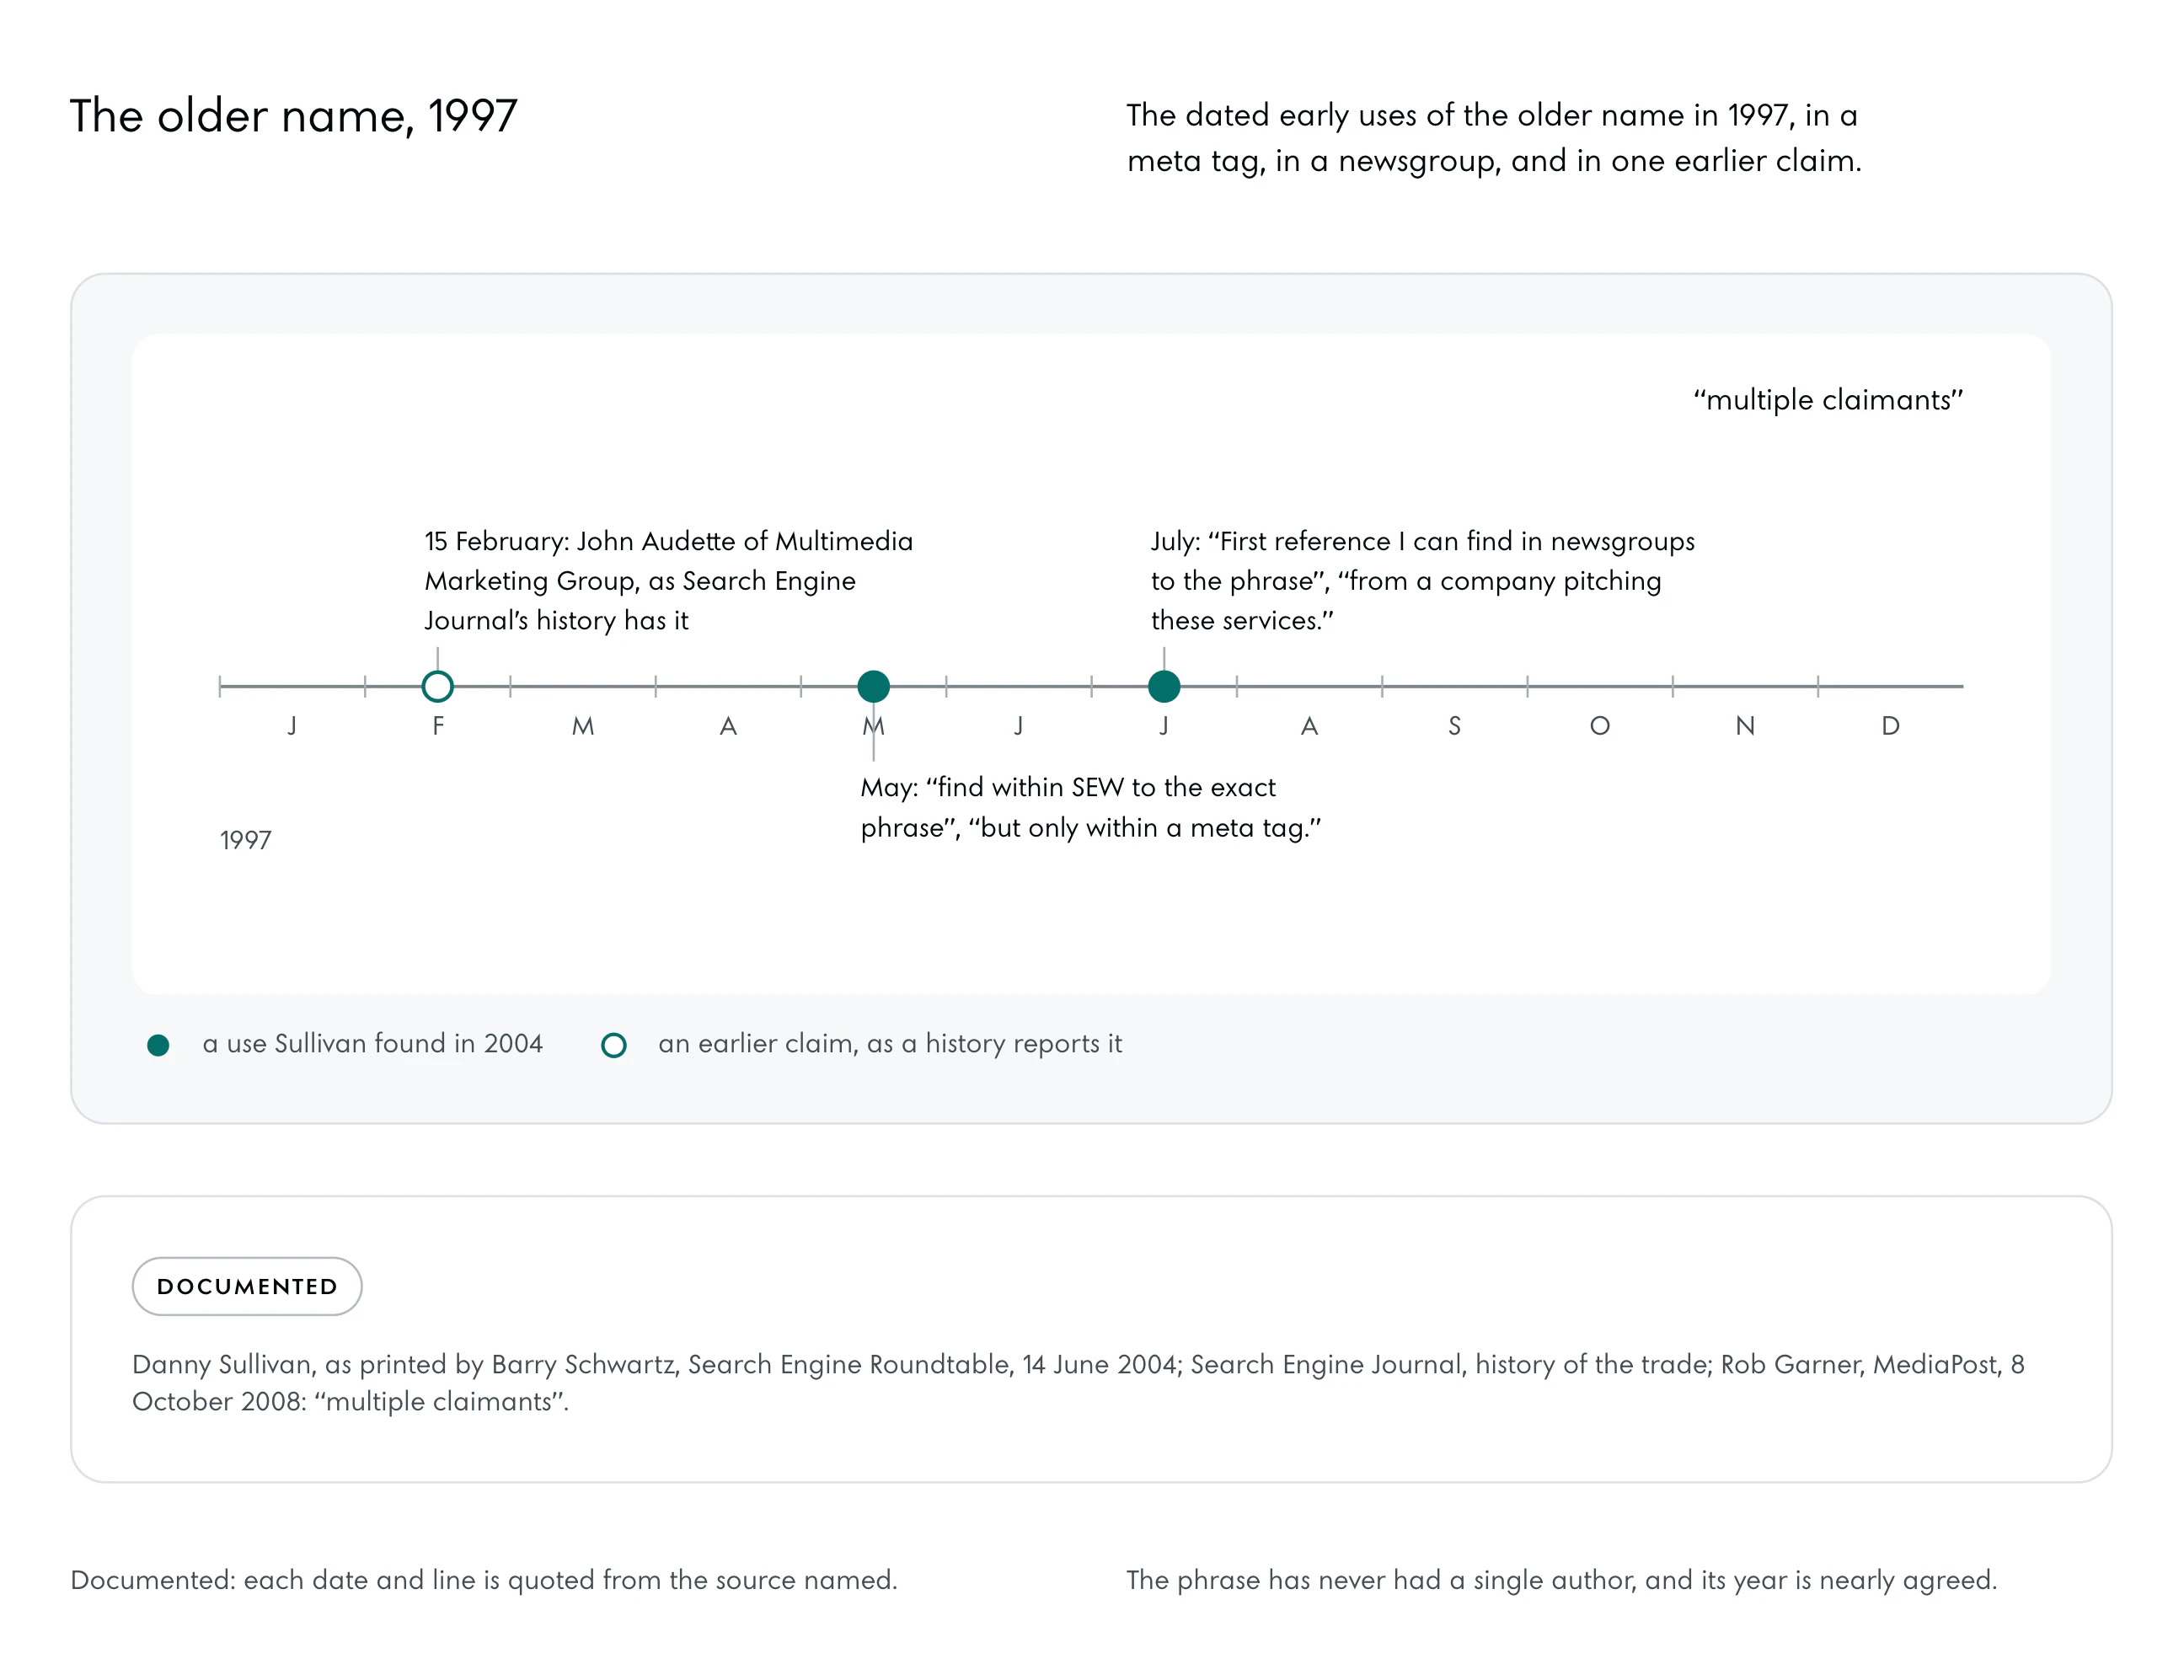Image resolution: width=2184 pixels, height=1680 pixels.
Task: Select the filled May marker on the timeline
Action: 873,686
